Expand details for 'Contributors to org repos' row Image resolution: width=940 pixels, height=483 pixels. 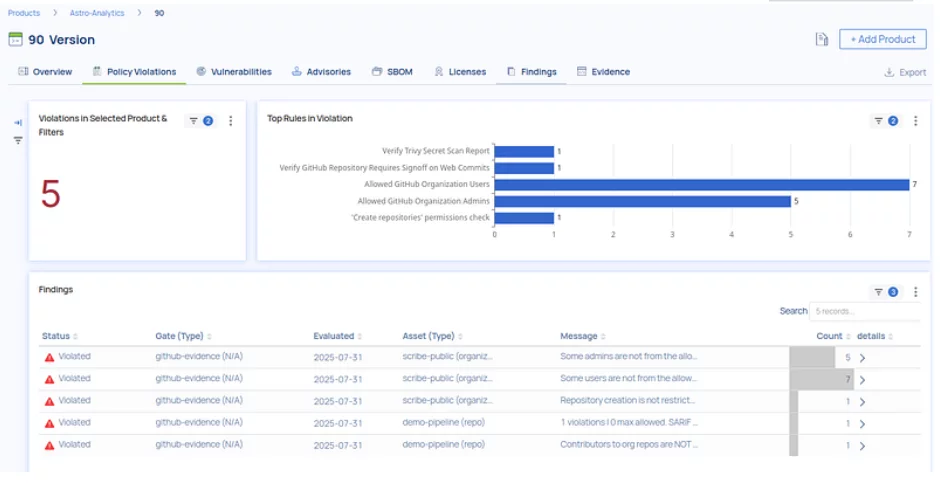863,446
